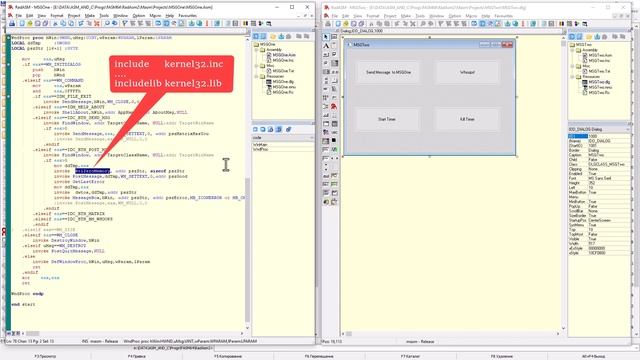Open Edit menu in MSGOne window
The height and width of the screenshot is (360, 640).
29,16
